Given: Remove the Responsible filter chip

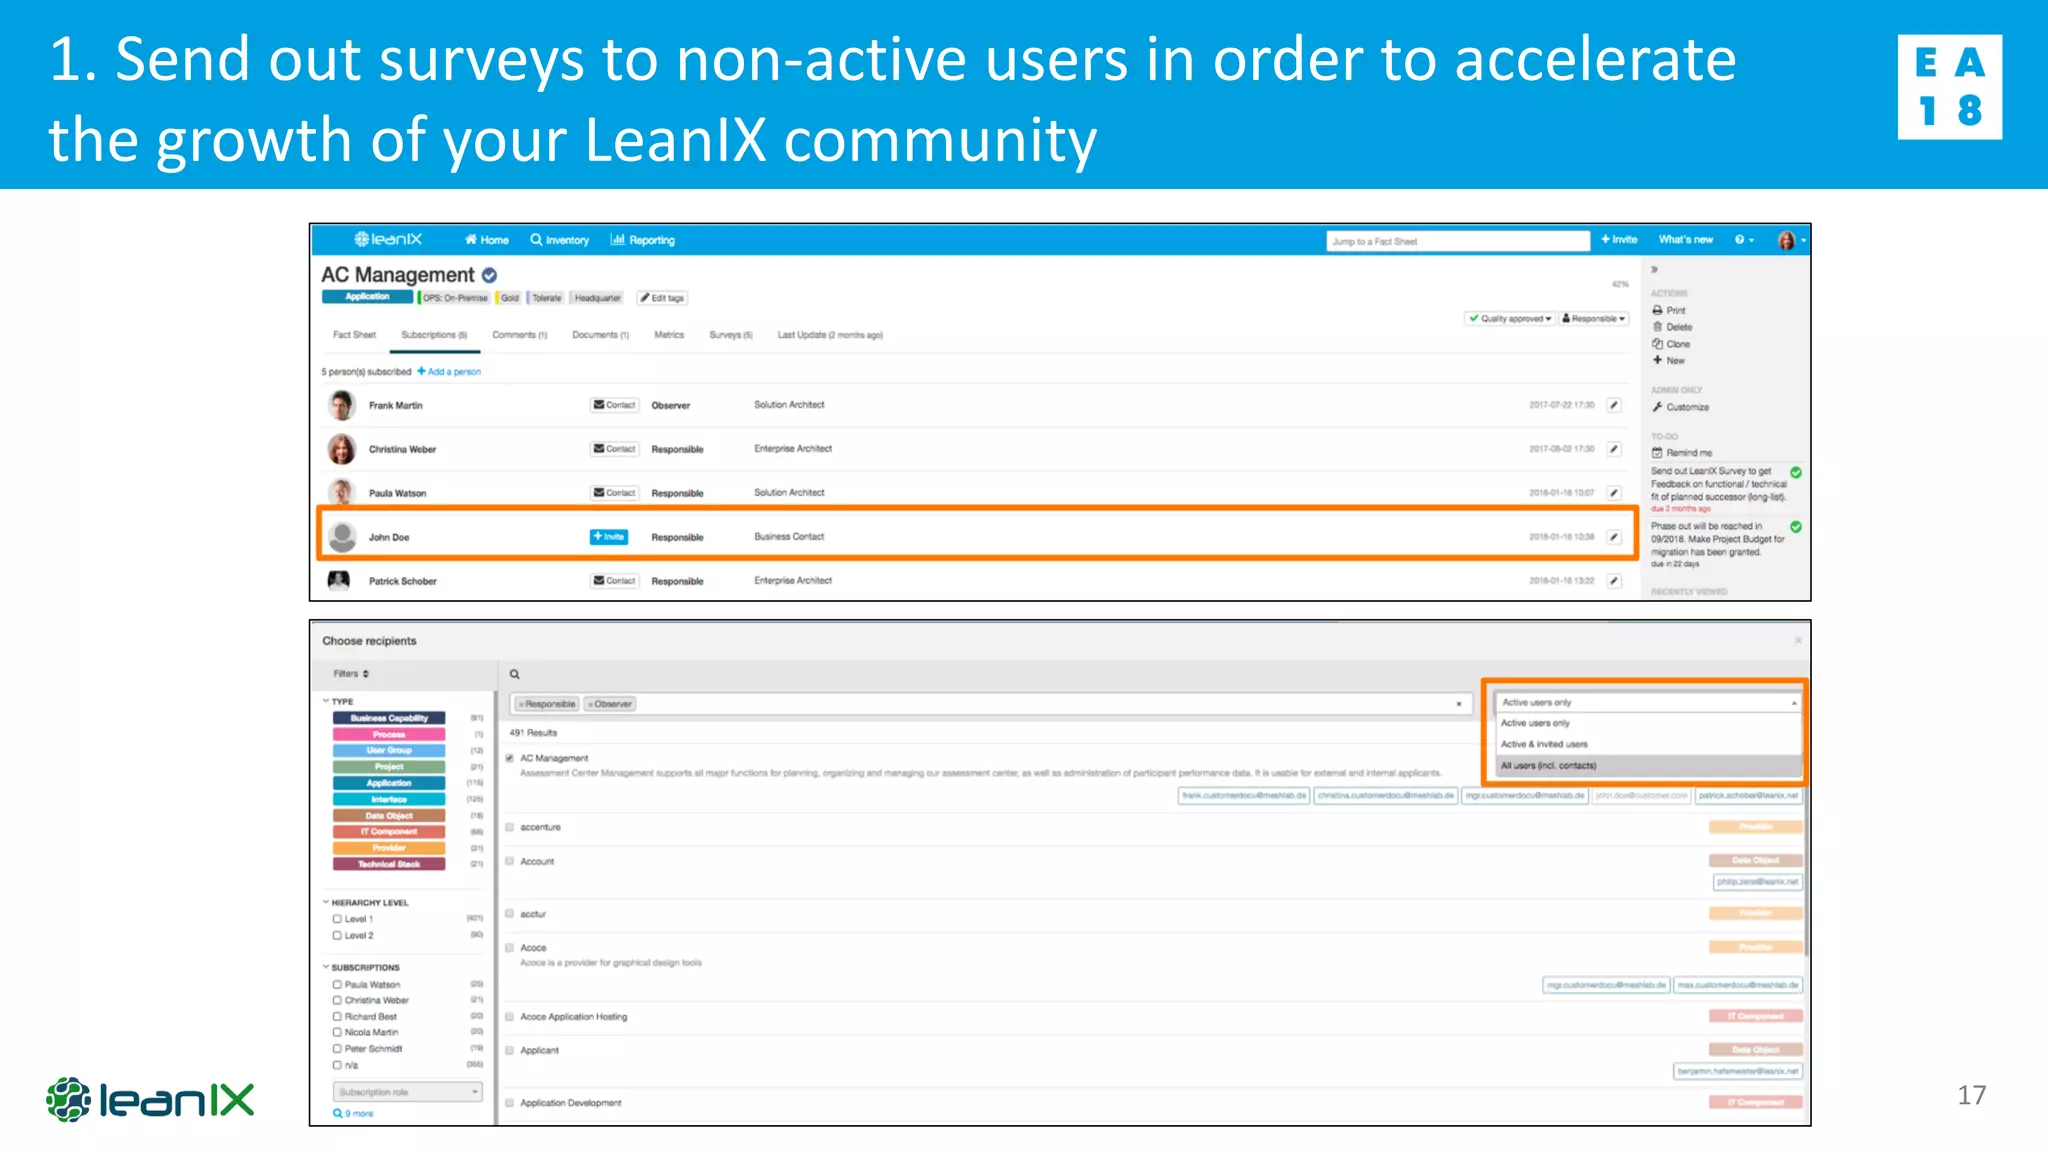Looking at the screenshot, I should click(521, 704).
